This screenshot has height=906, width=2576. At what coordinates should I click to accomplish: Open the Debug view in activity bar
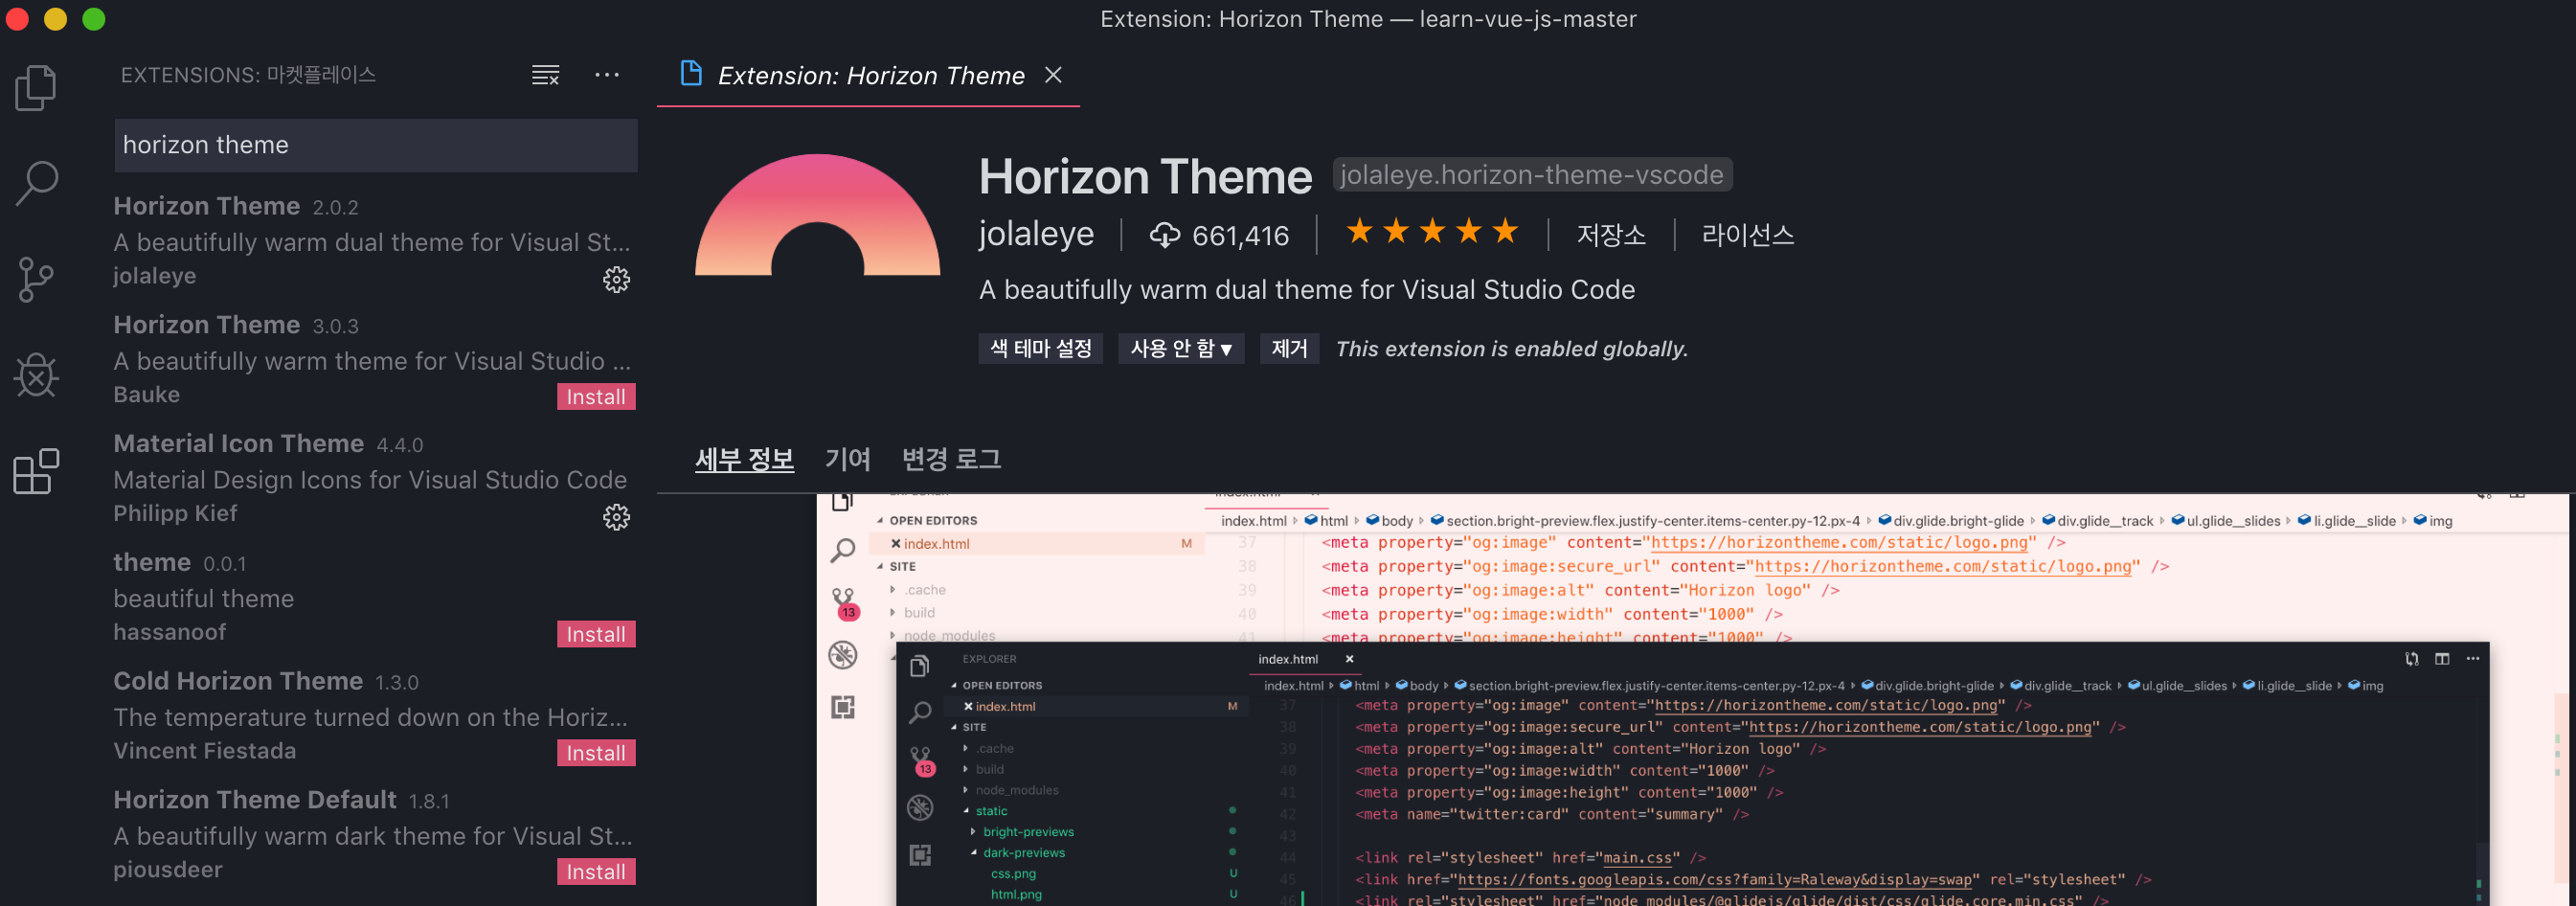[37, 375]
